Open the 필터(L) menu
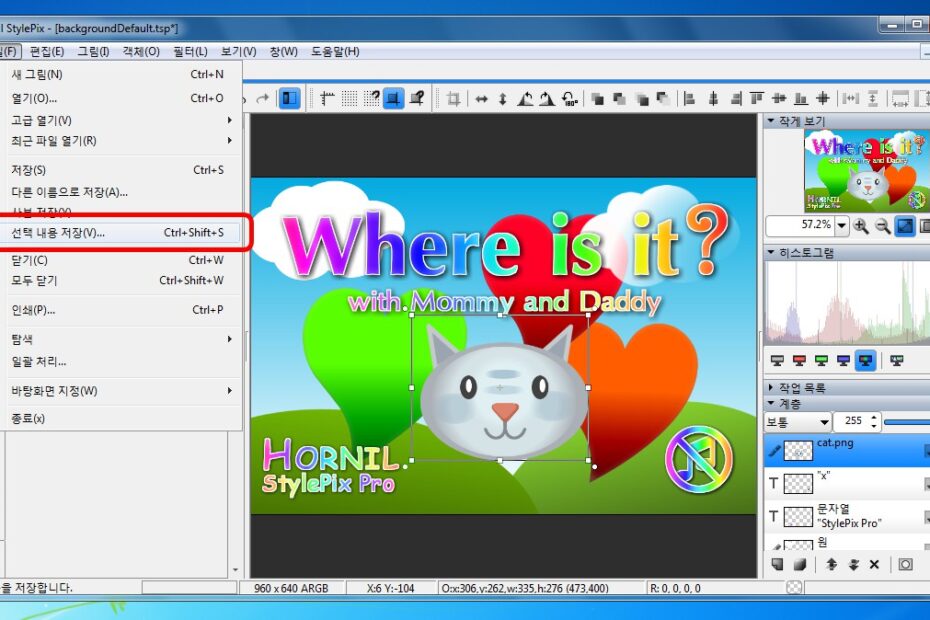This screenshot has height=620, width=930. [x=190, y=52]
